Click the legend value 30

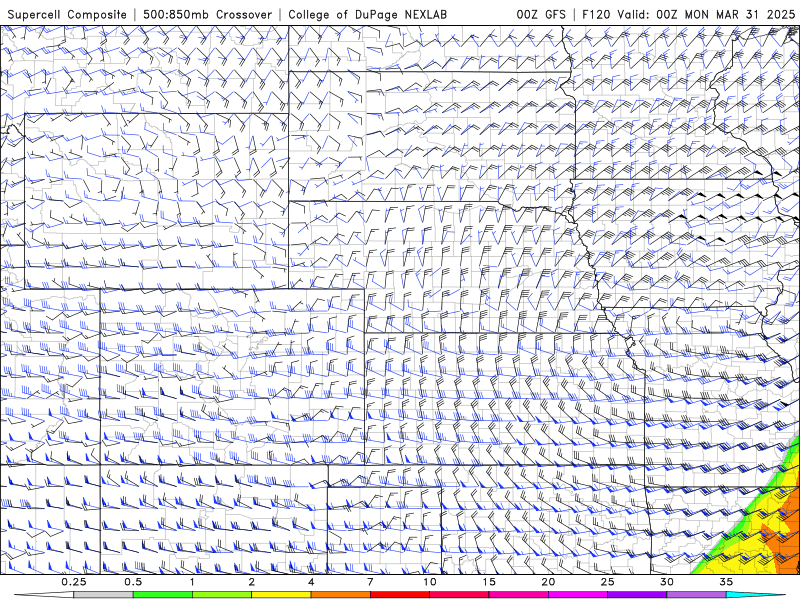[666, 582]
